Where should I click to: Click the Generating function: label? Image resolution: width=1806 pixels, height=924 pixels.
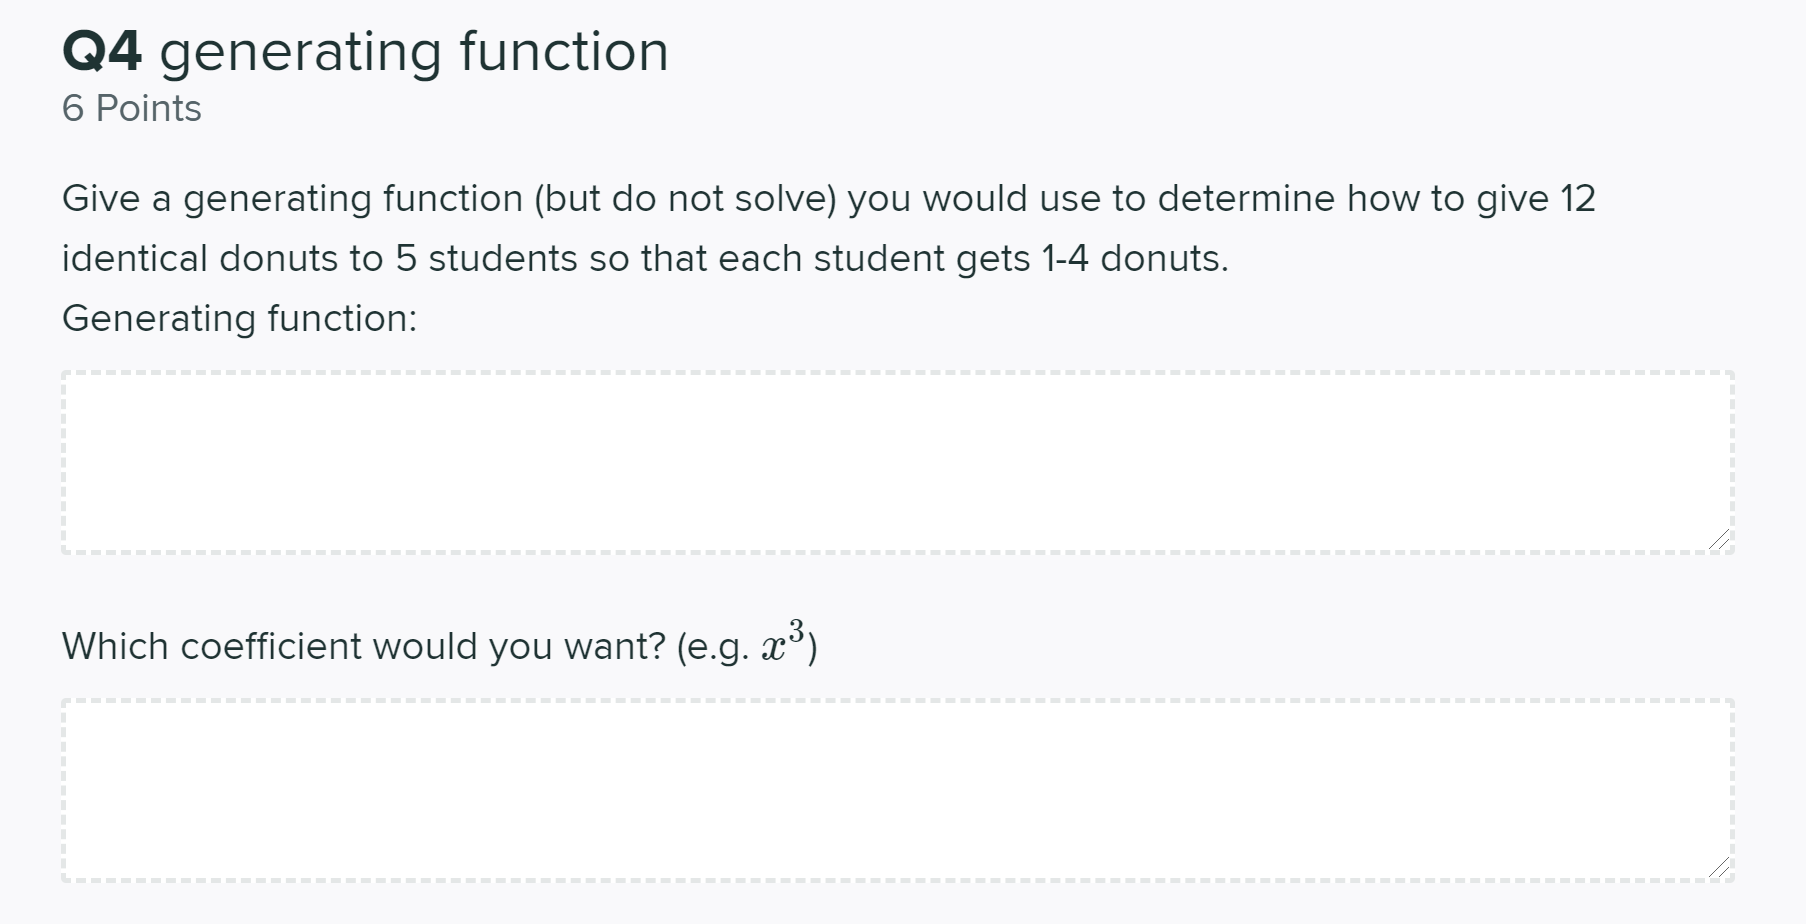pyautogui.click(x=240, y=318)
